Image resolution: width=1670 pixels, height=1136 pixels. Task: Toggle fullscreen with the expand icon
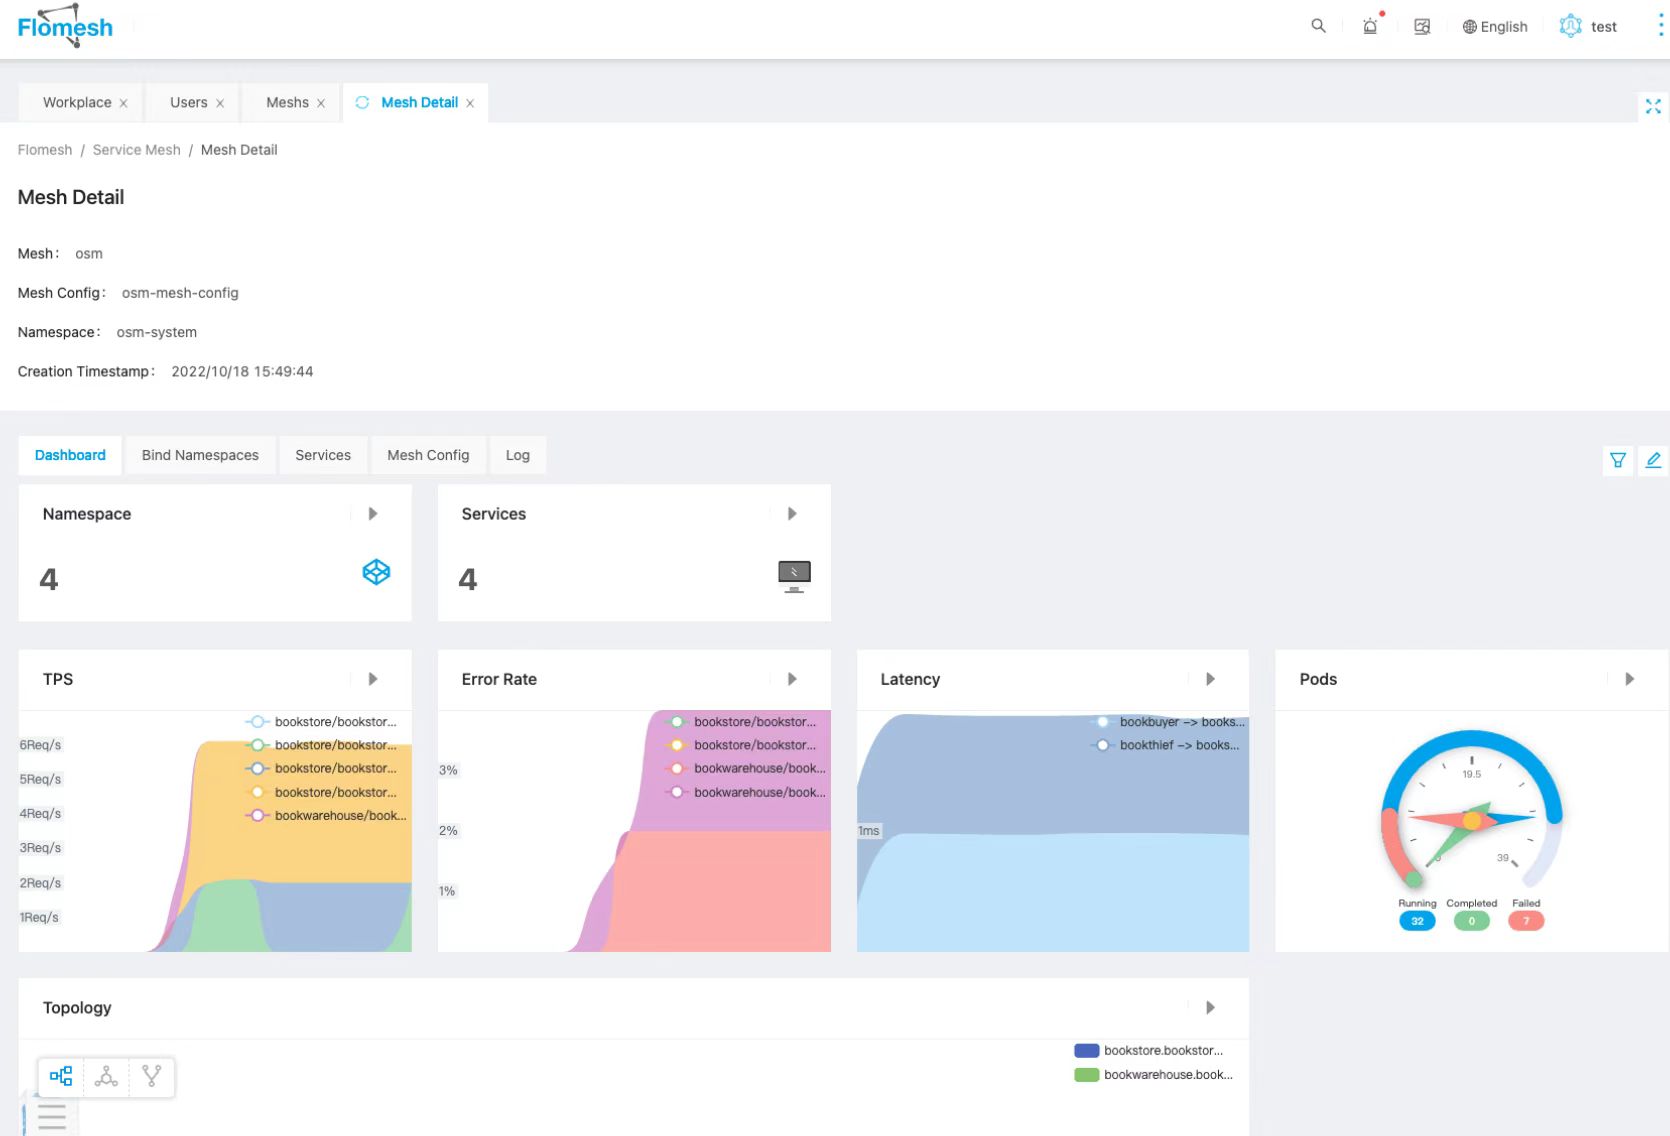coord(1653,106)
